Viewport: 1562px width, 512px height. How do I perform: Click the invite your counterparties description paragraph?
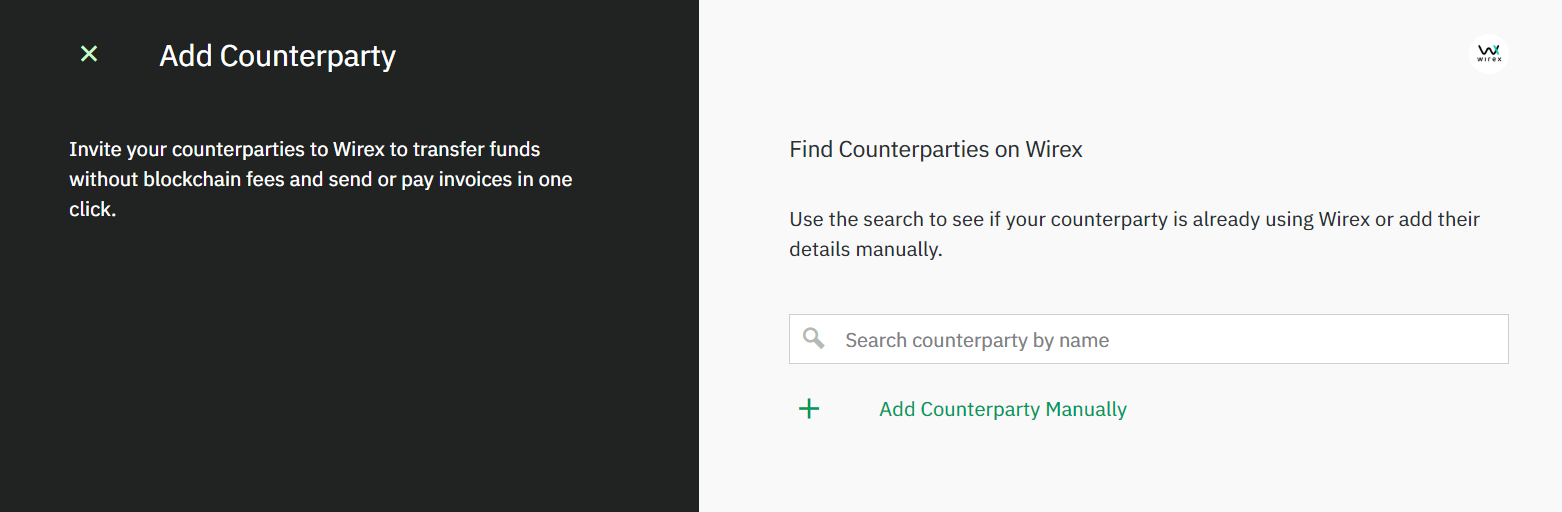click(321, 180)
